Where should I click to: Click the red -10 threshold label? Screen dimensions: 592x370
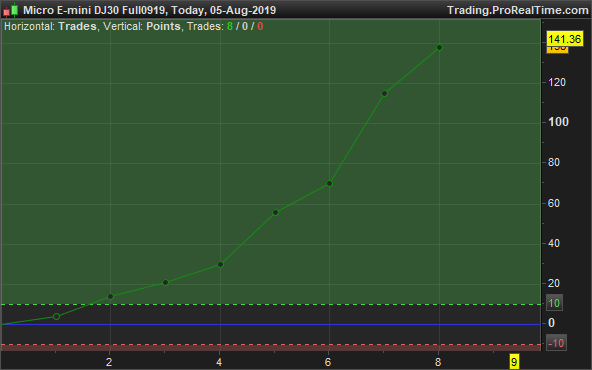tap(556, 343)
